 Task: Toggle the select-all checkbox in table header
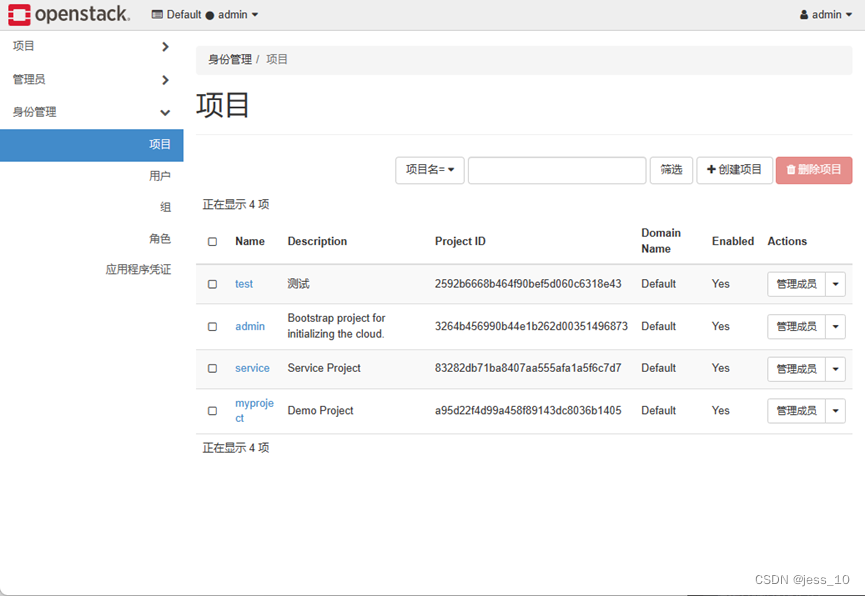click(212, 242)
